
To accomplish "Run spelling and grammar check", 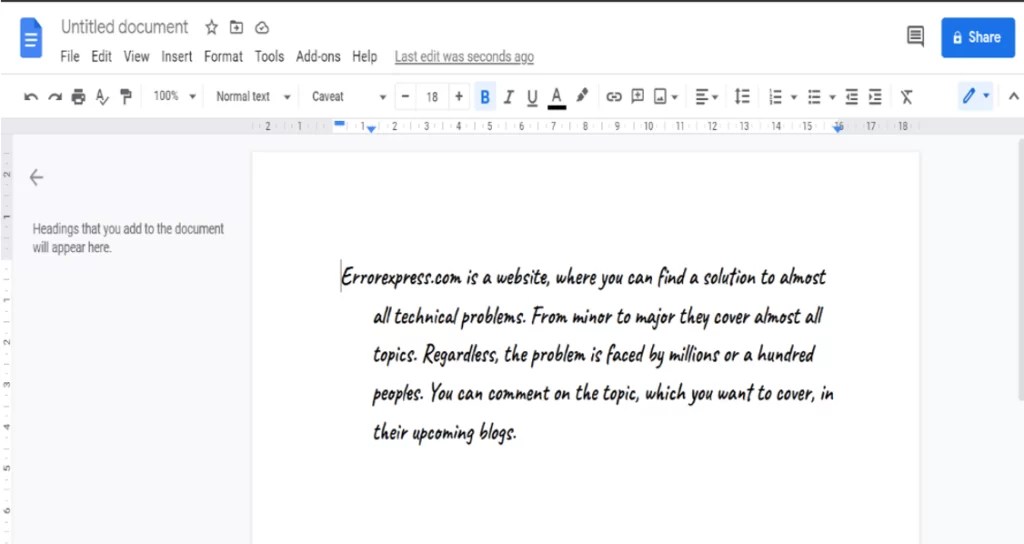I will tap(102, 97).
